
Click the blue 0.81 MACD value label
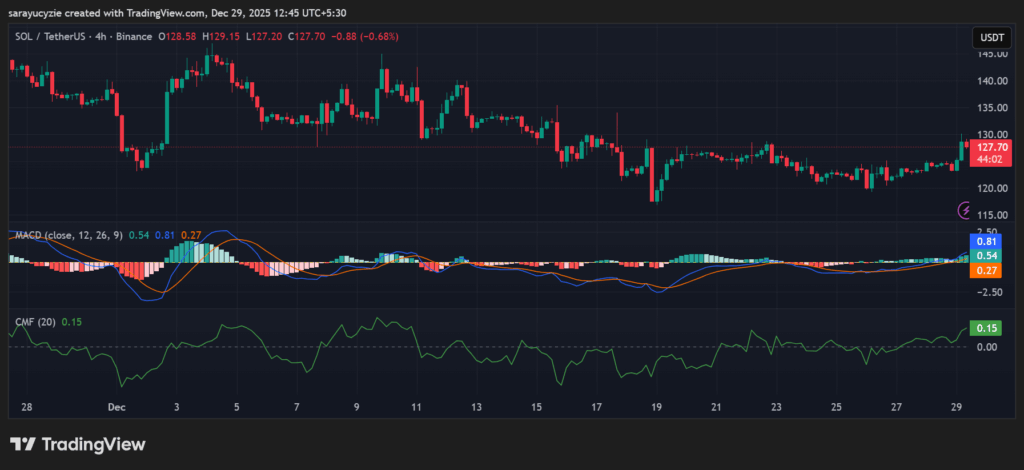point(986,241)
